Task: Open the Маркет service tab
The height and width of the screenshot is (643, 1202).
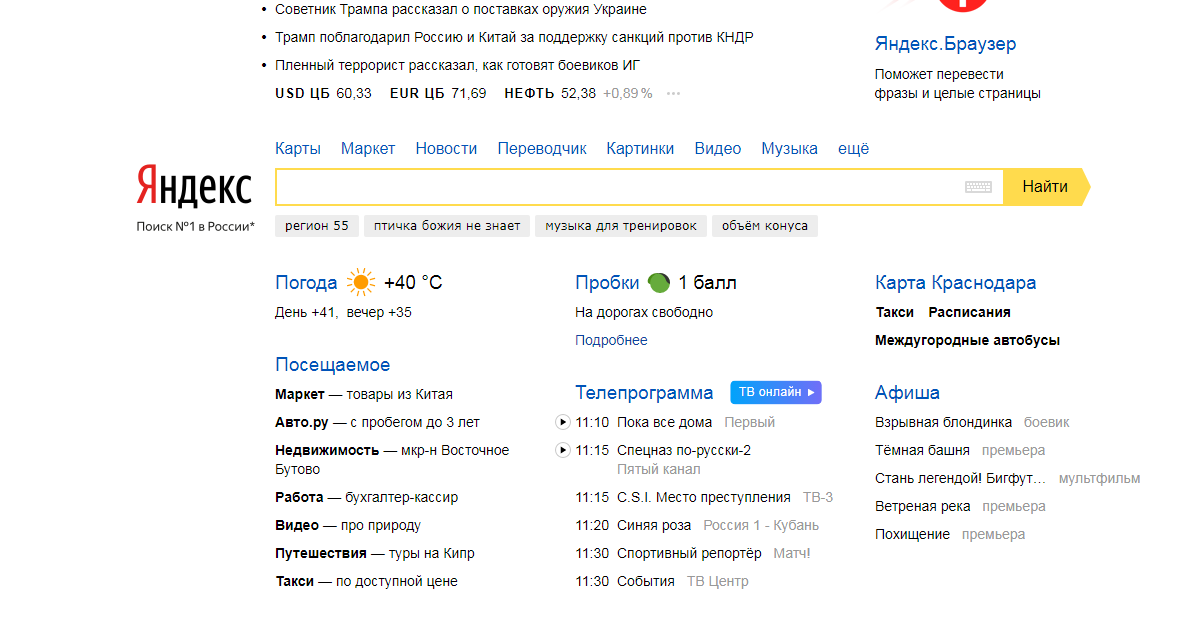Action: pyautogui.click(x=368, y=148)
